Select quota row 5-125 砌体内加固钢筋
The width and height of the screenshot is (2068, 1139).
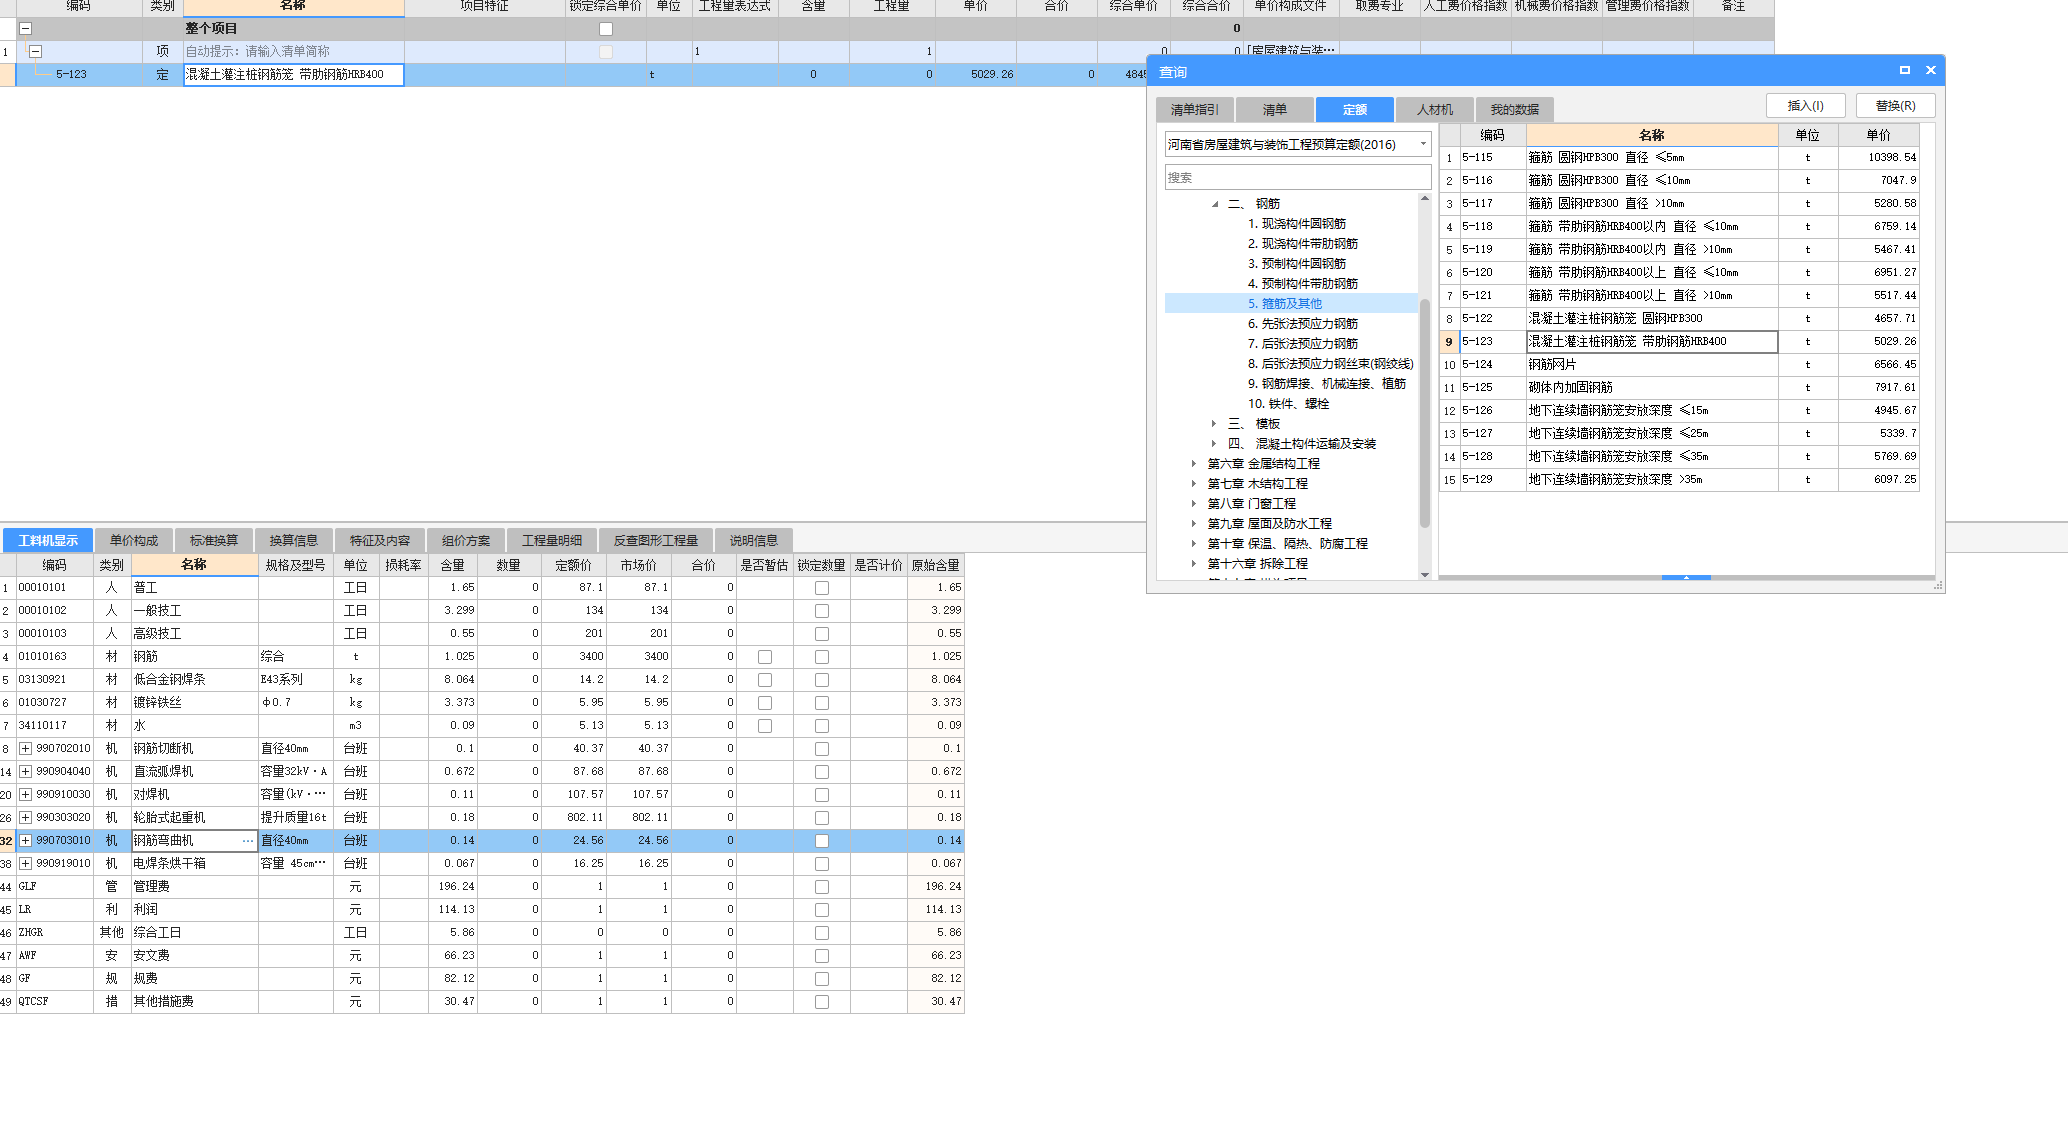[x=1679, y=388]
